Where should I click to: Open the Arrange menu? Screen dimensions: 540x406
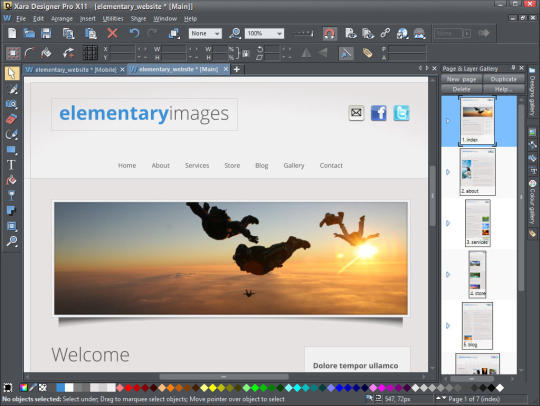pyautogui.click(x=62, y=19)
